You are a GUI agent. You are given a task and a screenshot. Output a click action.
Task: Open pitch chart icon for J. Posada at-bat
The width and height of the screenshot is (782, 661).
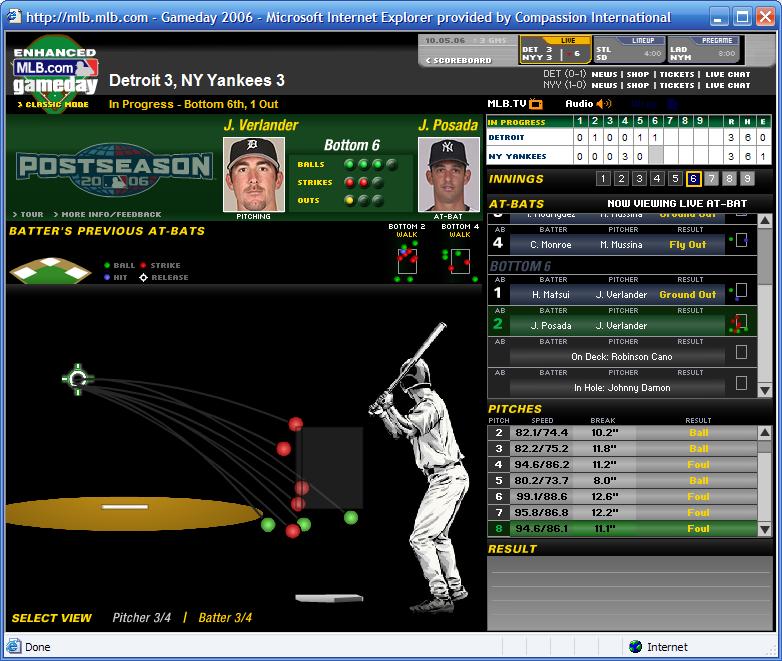point(741,322)
